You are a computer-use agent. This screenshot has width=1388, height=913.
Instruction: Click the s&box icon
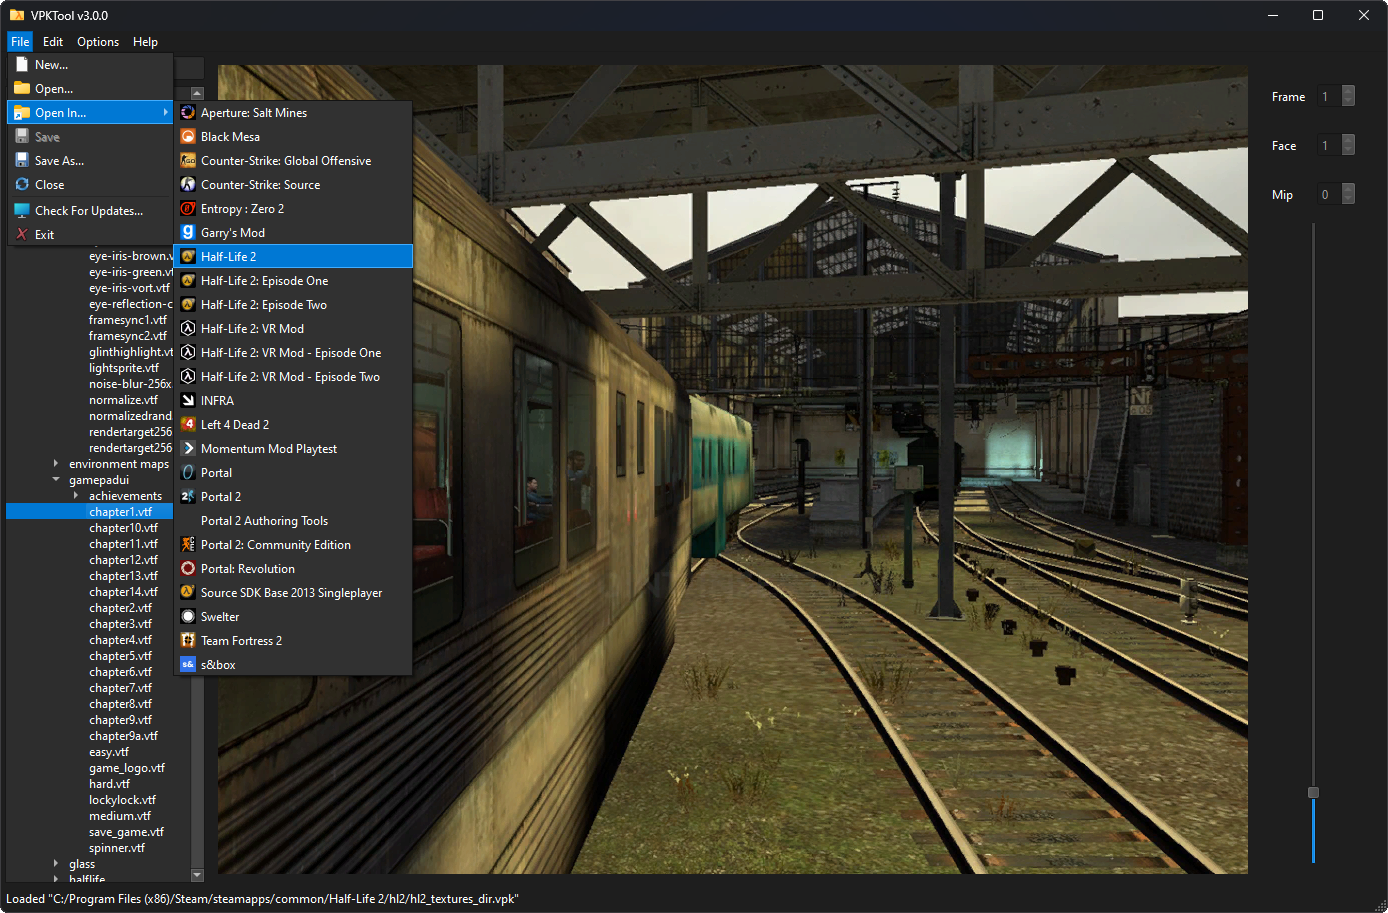(x=188, y=664)
